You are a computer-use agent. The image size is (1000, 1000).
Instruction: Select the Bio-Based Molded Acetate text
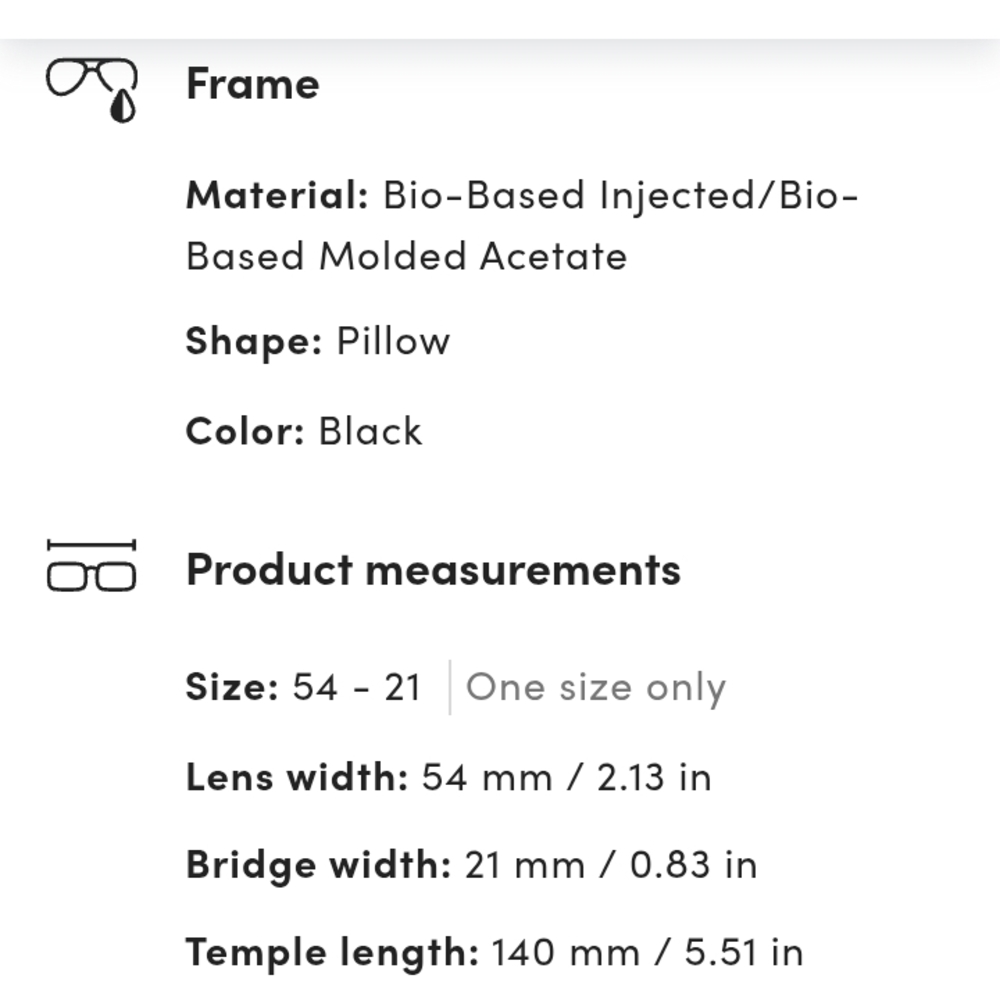pyautogui.click(x=406, y=257)
